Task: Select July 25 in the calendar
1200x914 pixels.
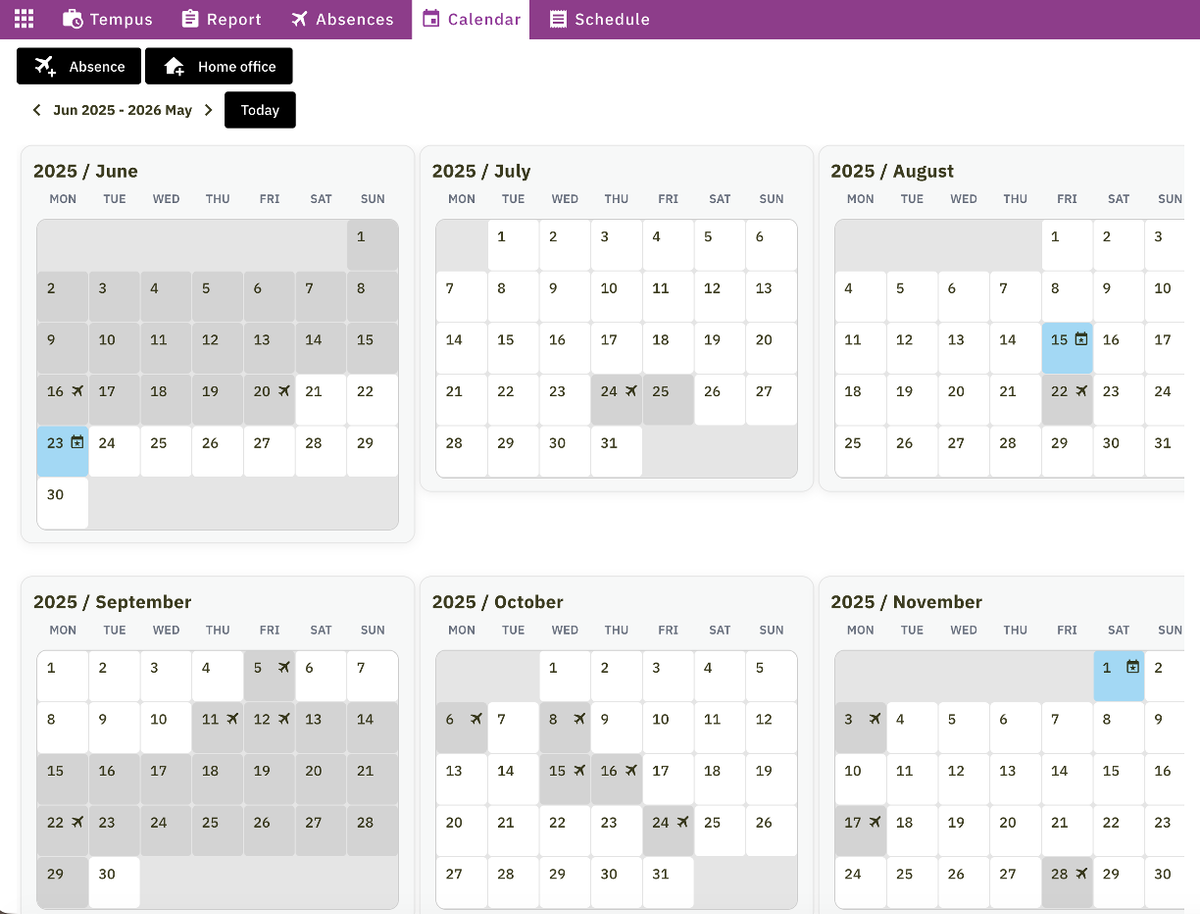Action: 668,400
